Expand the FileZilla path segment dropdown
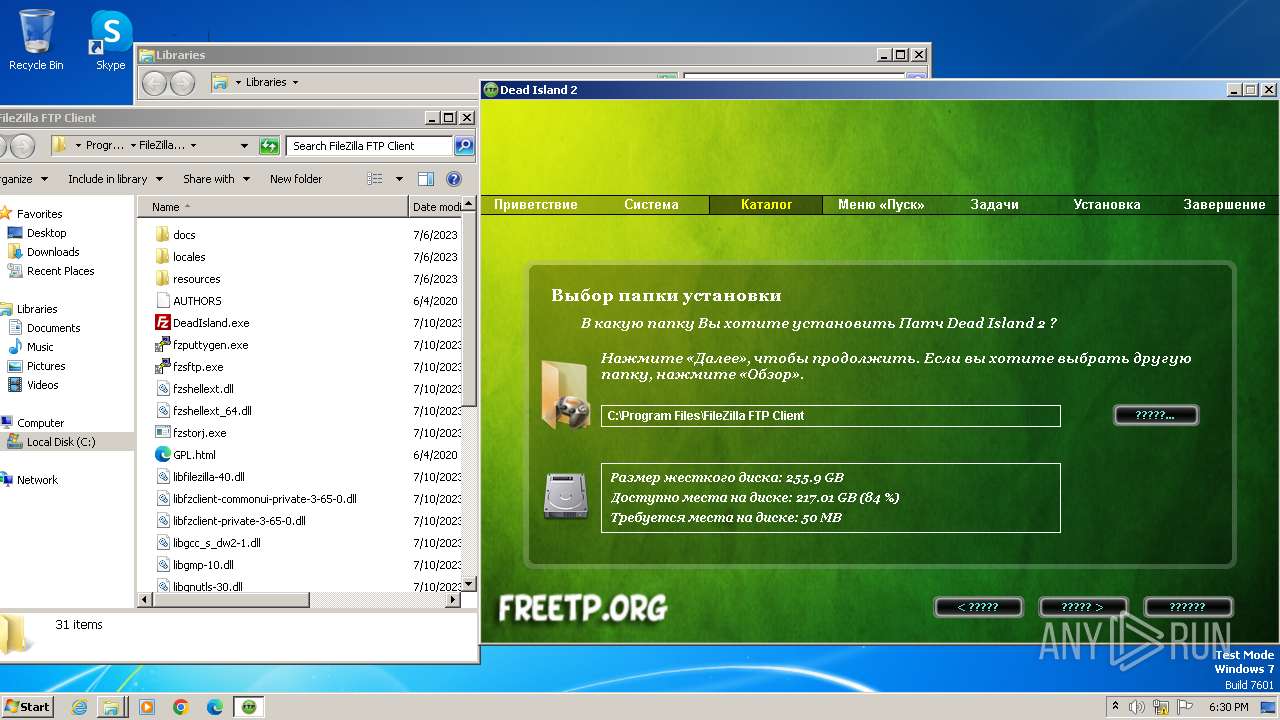Screen dimensions: 1280x720 [x=193, y=146]
